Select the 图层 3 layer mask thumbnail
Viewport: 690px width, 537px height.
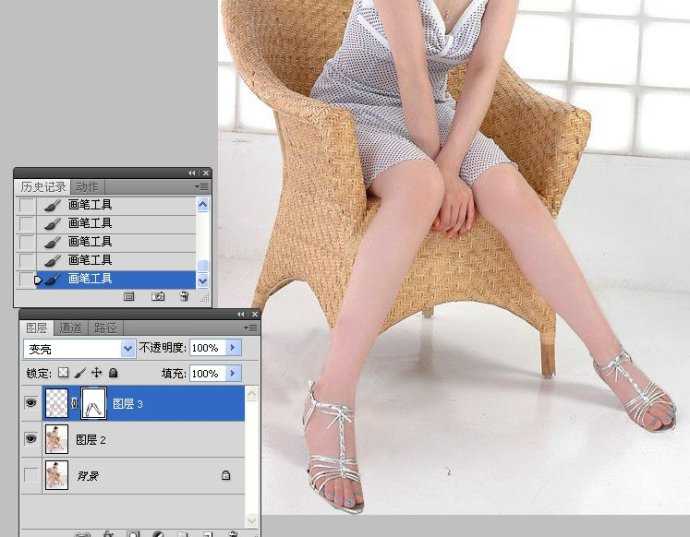pyautogui.click(x=94, y=403)
